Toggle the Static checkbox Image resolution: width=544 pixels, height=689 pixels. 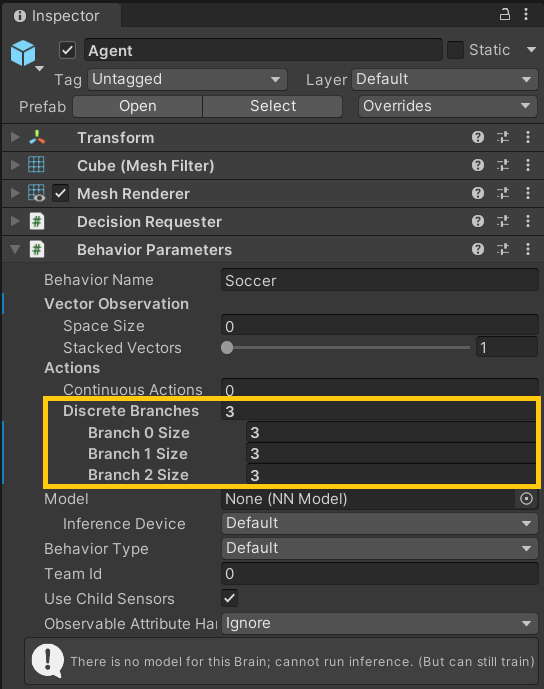(455, 50)
